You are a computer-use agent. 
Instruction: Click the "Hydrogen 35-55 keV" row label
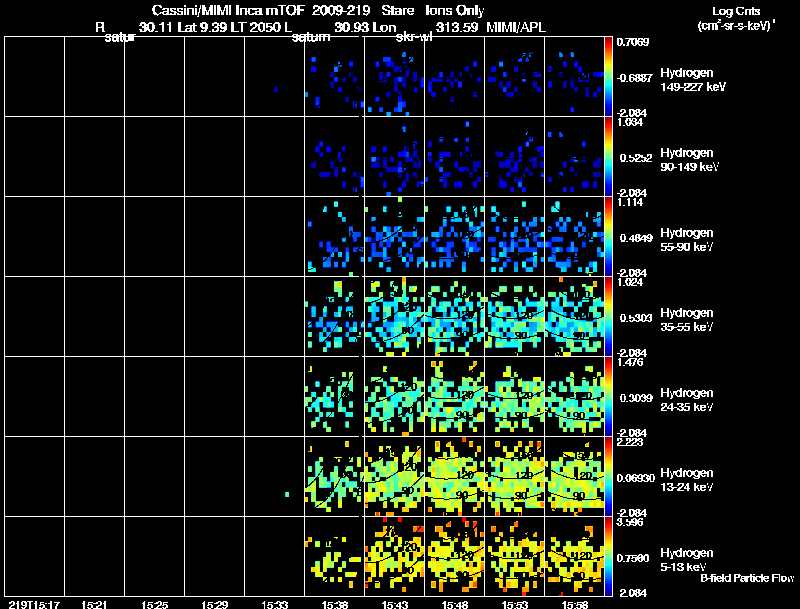[687, 320]
